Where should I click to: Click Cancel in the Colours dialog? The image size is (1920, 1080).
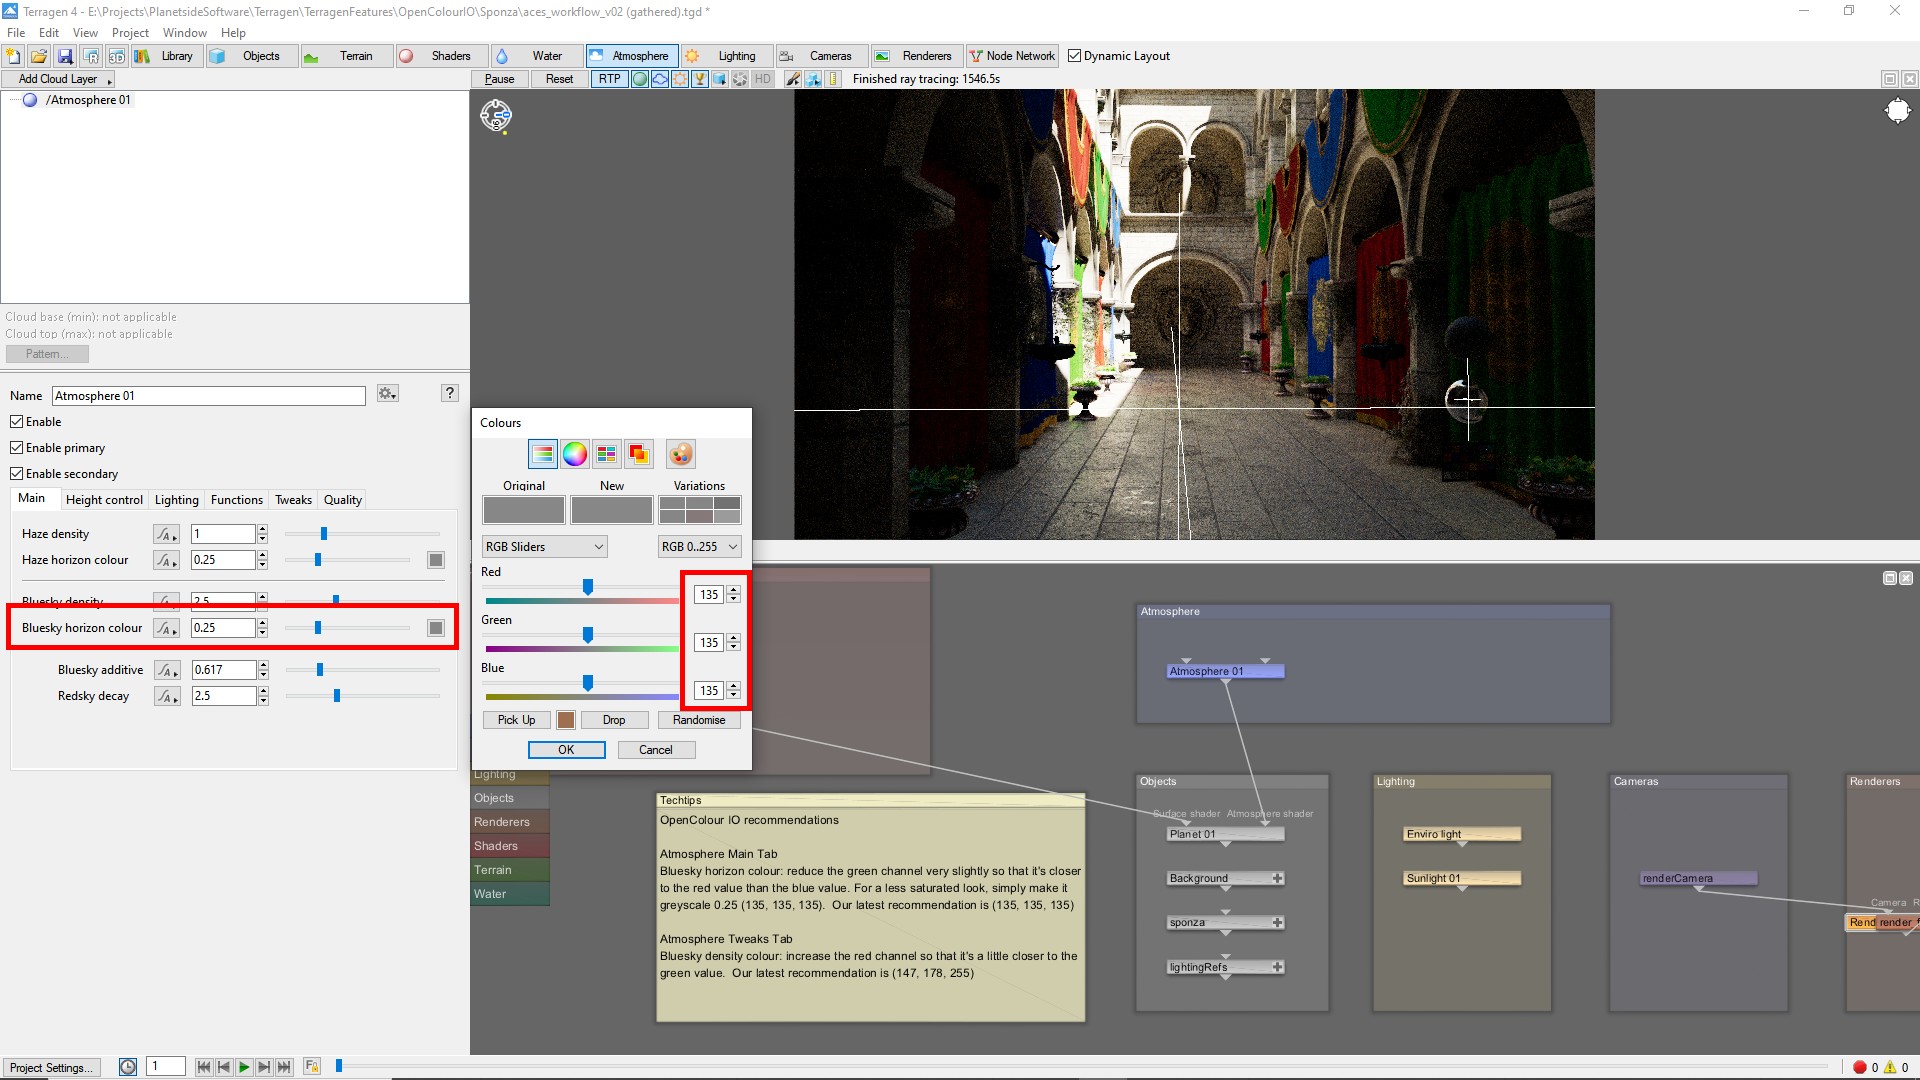[x=656, y=750]
